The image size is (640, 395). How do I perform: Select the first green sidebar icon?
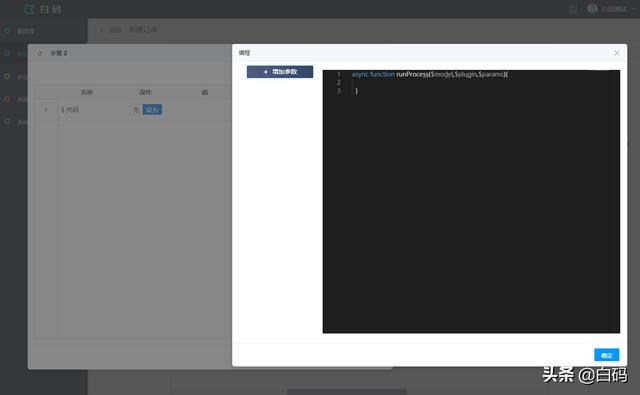(7, 31)
